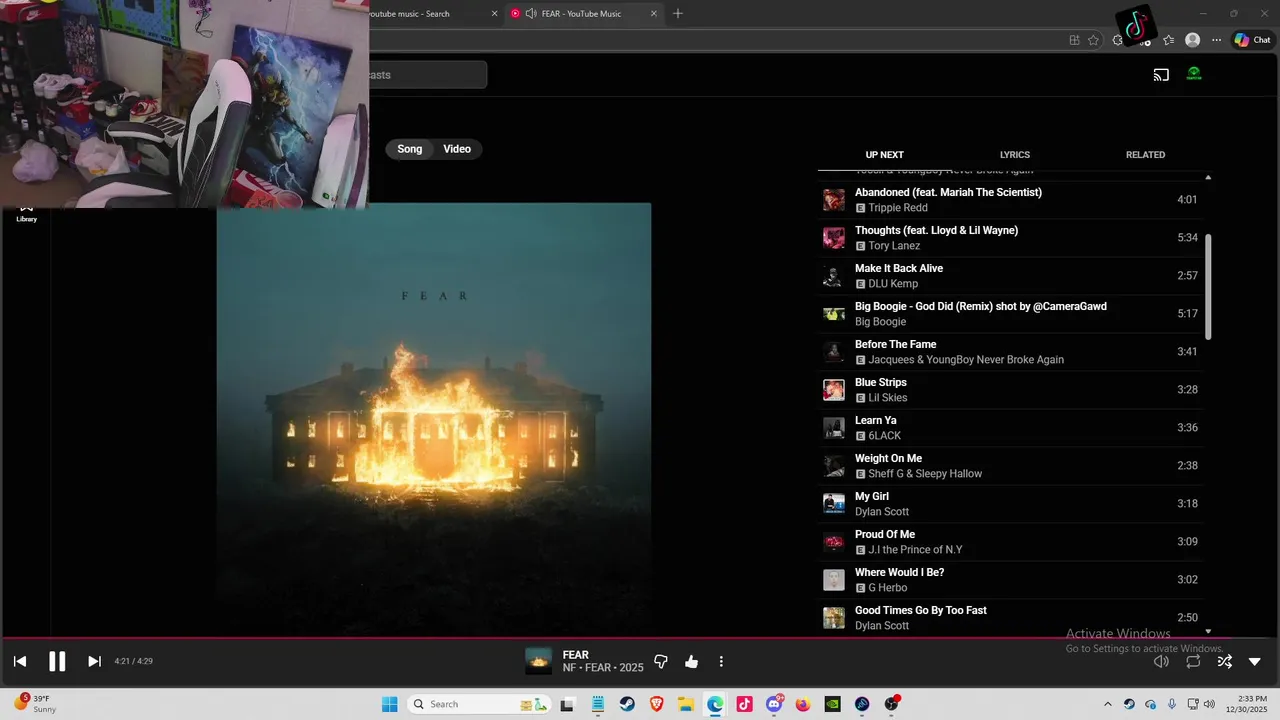Play Thoughts (feat. Lloyd & Lil Wayne)
The image size is (1280, 720).
click(1010, 238)
